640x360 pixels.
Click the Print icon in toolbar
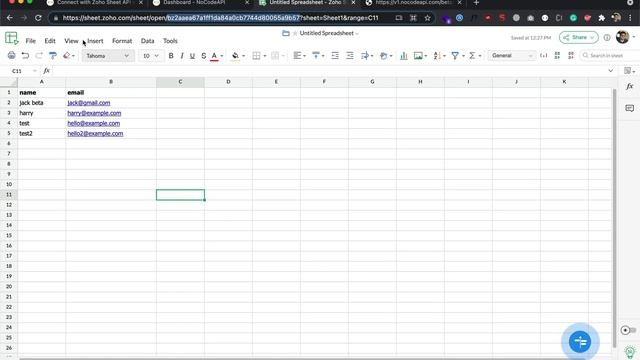click(11, 56)
